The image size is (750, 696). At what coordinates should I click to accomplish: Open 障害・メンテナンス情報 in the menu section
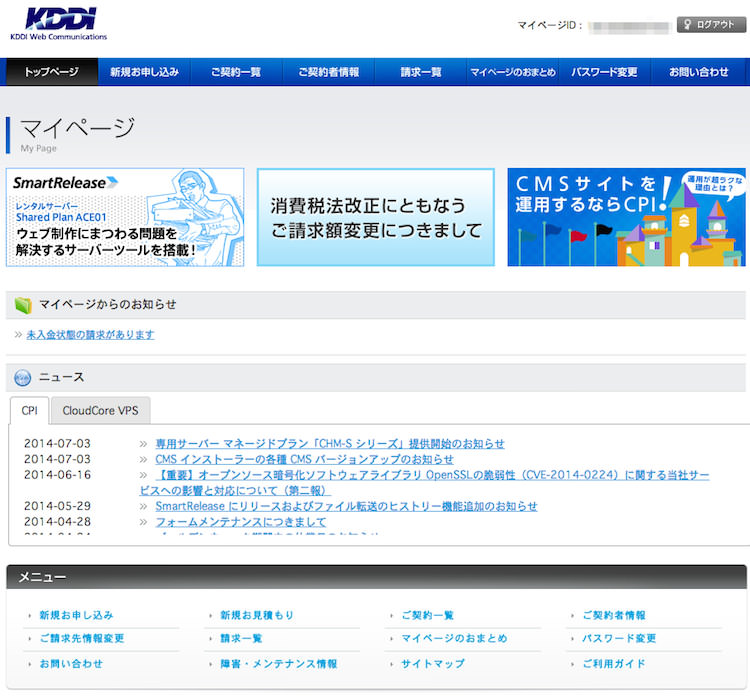(278, 664)
